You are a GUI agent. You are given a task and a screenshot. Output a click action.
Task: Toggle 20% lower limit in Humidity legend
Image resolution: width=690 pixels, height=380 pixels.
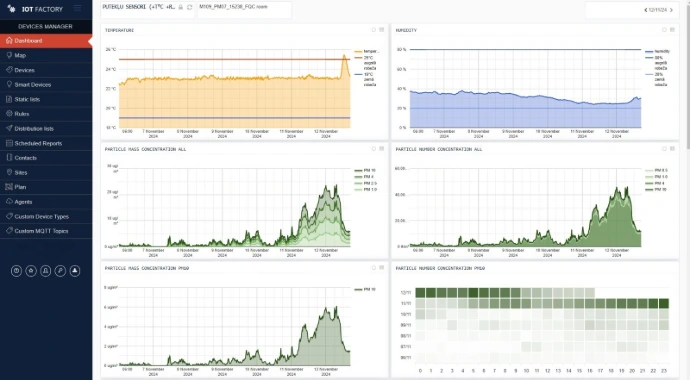point(657,80)
